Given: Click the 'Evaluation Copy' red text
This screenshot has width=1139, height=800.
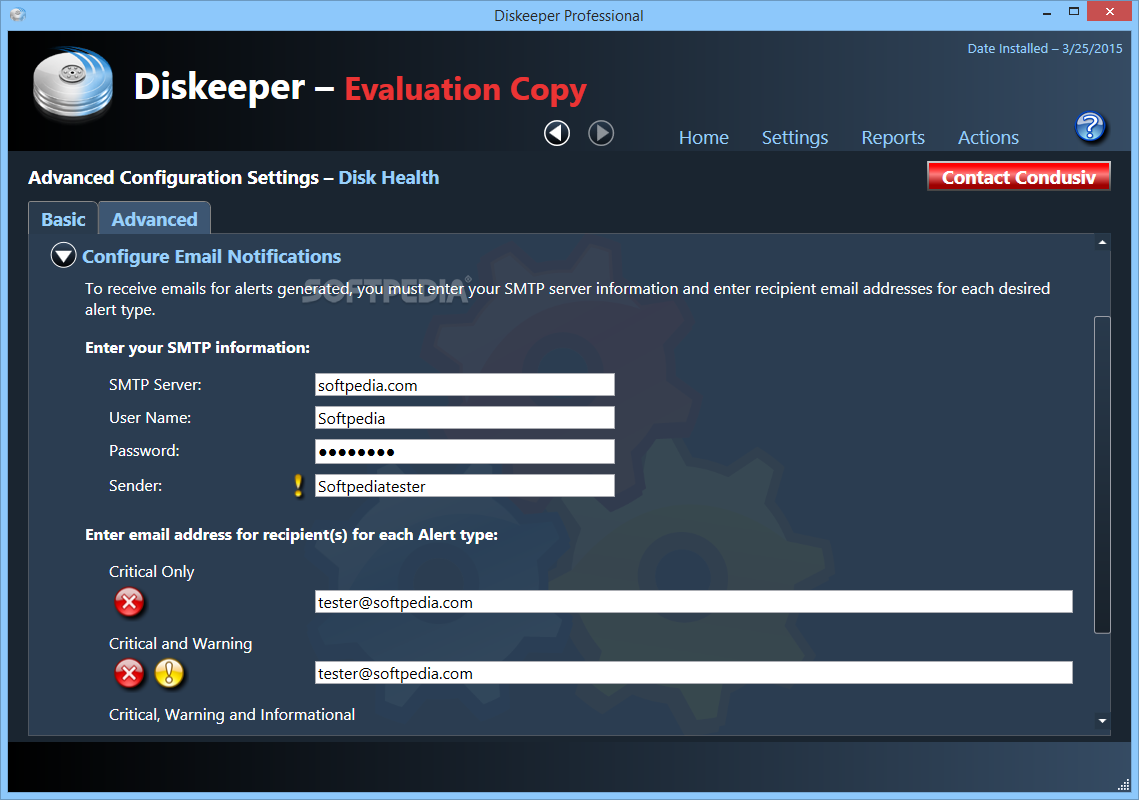Looking at the screenshot, I should [465, 89].
